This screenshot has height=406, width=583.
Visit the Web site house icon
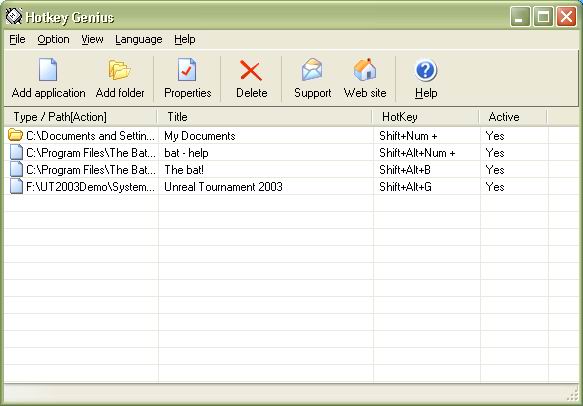(x=365, y=70)
